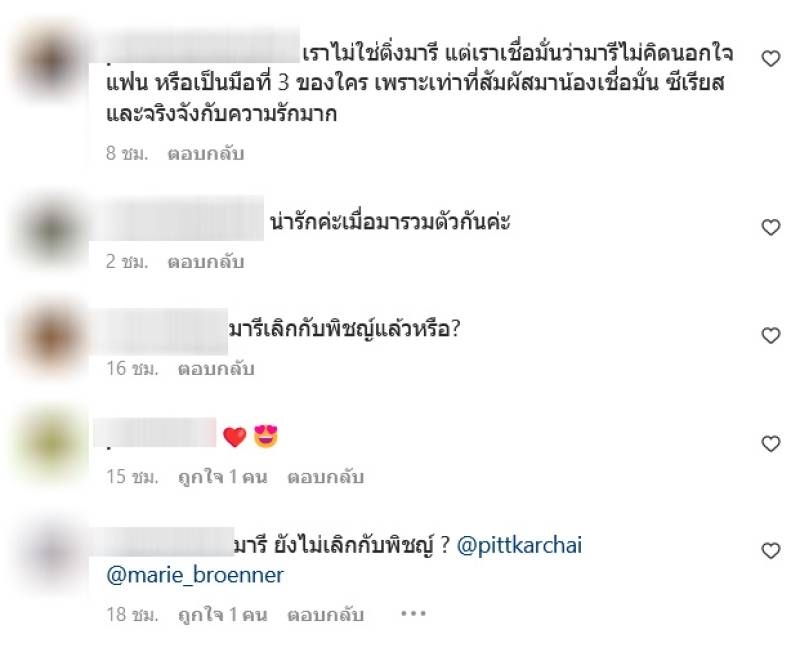Open green avatar of the emoji commenter
This screenshot has height=652, width=800.
[49, 445]
